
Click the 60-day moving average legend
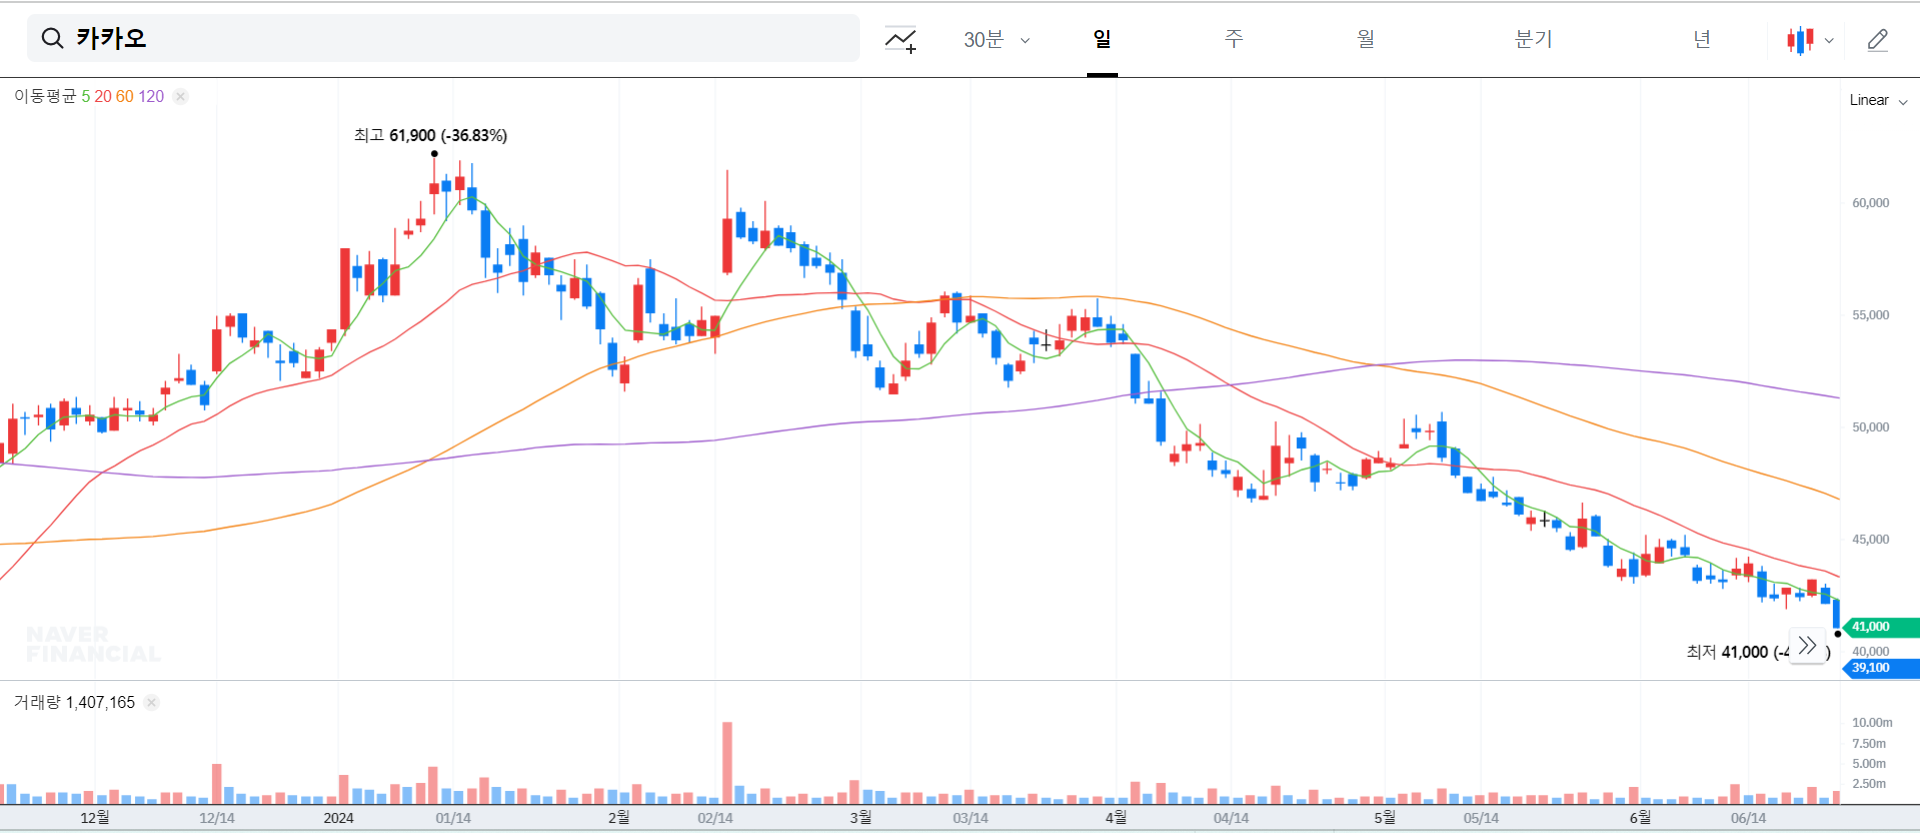click(x=125, y=96)
